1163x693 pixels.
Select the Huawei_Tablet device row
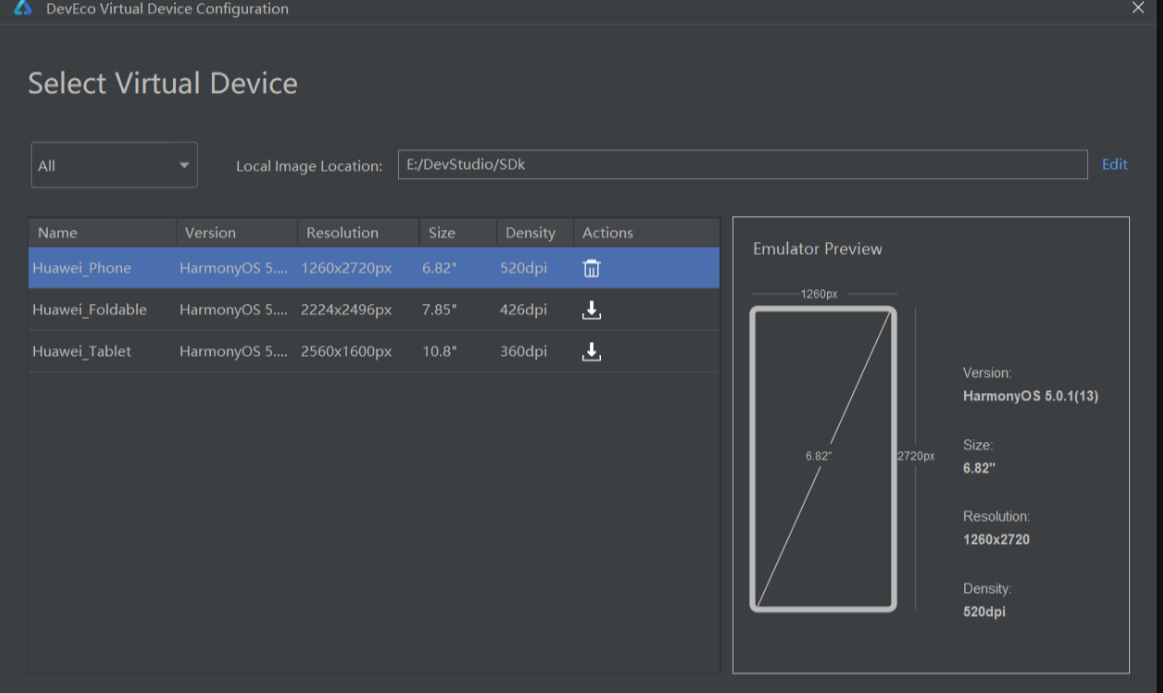tap(374, 351)
